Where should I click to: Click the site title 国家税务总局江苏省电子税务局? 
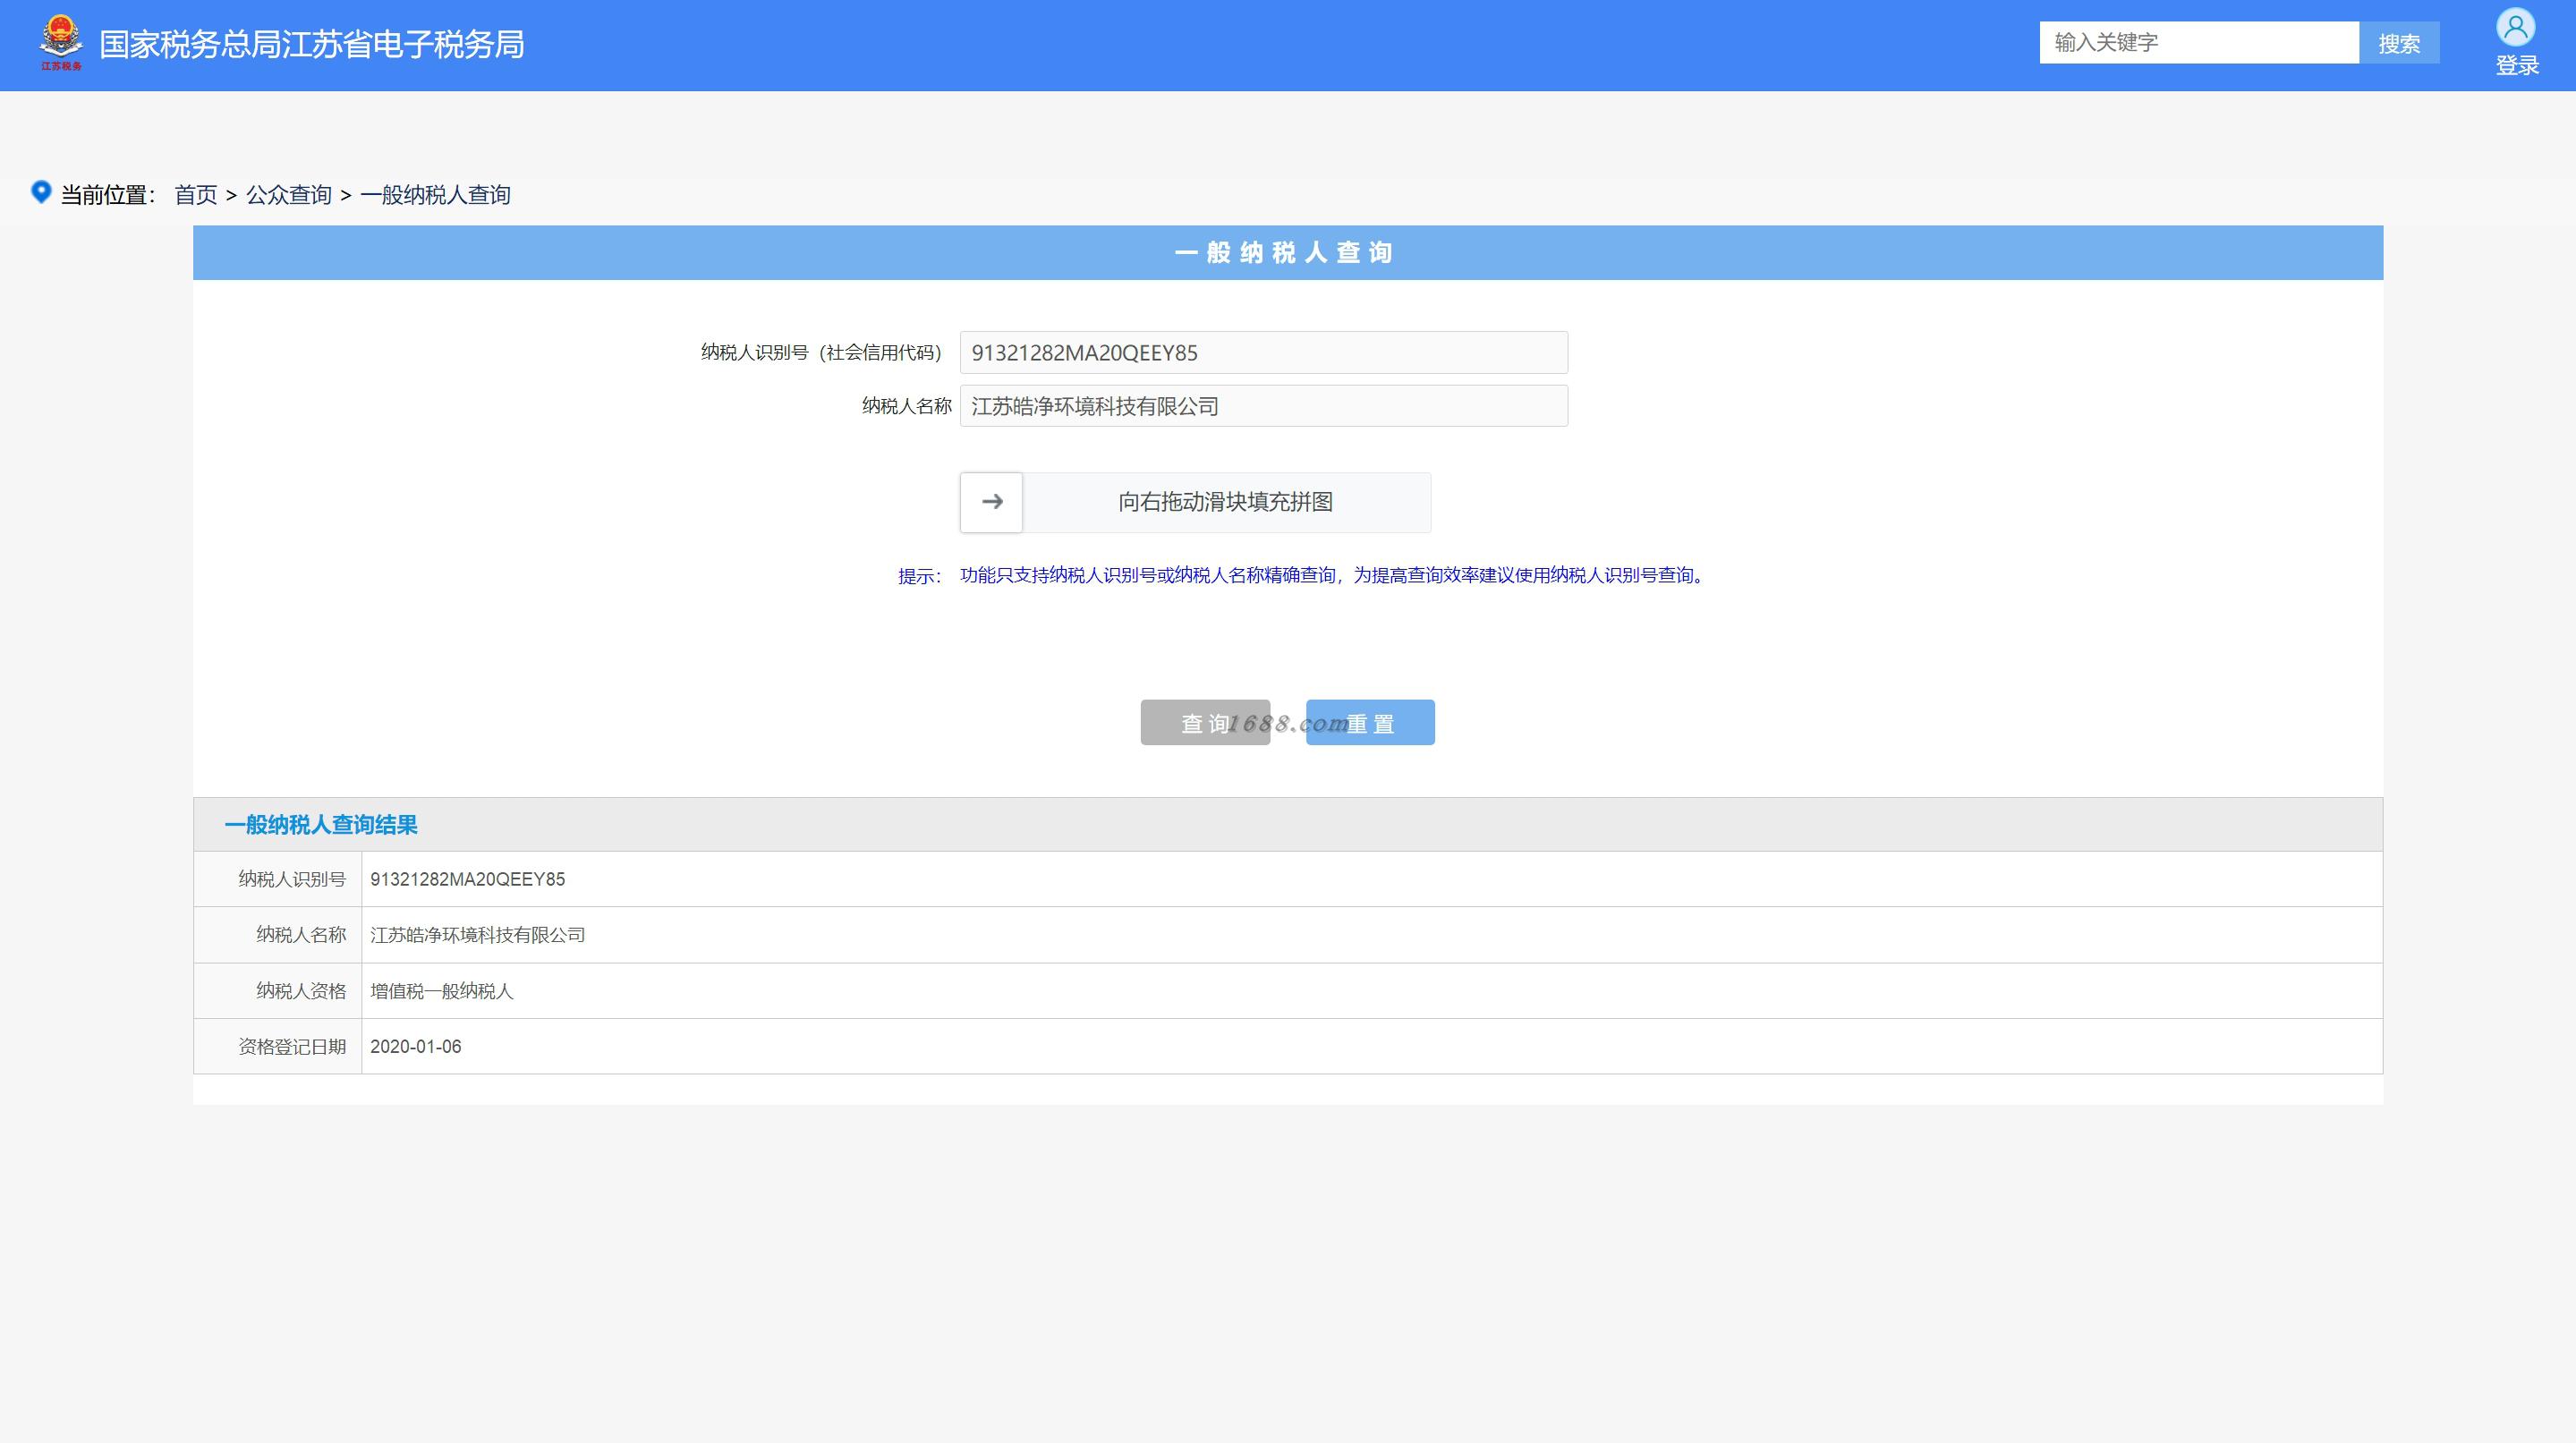tap(312, 45)
